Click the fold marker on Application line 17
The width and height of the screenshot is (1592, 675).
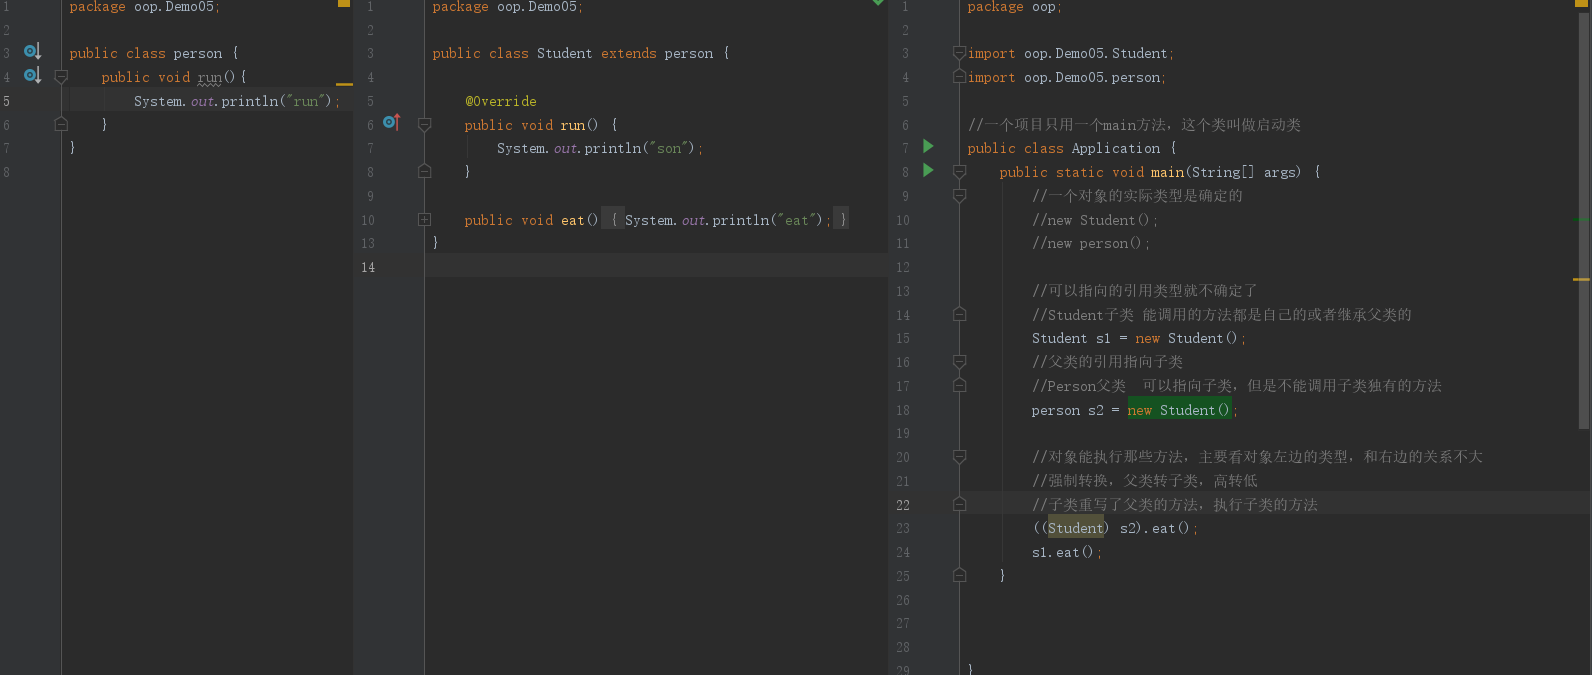coord(959,385)
